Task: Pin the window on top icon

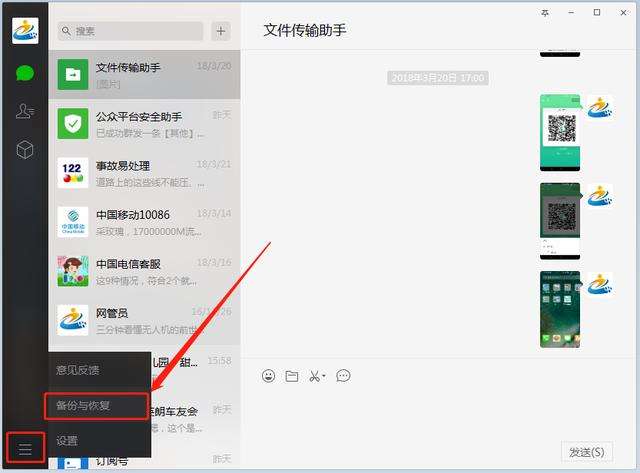Action: (545, 13)
